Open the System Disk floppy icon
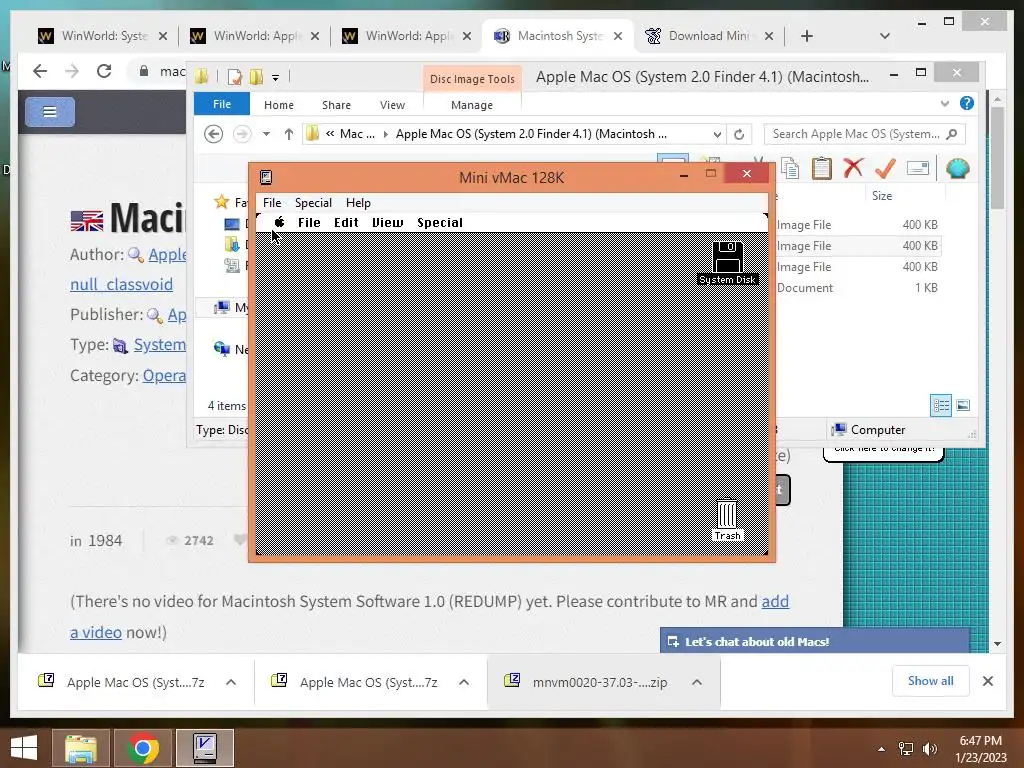Viewport: 1024px width, 768px height. 728,257
